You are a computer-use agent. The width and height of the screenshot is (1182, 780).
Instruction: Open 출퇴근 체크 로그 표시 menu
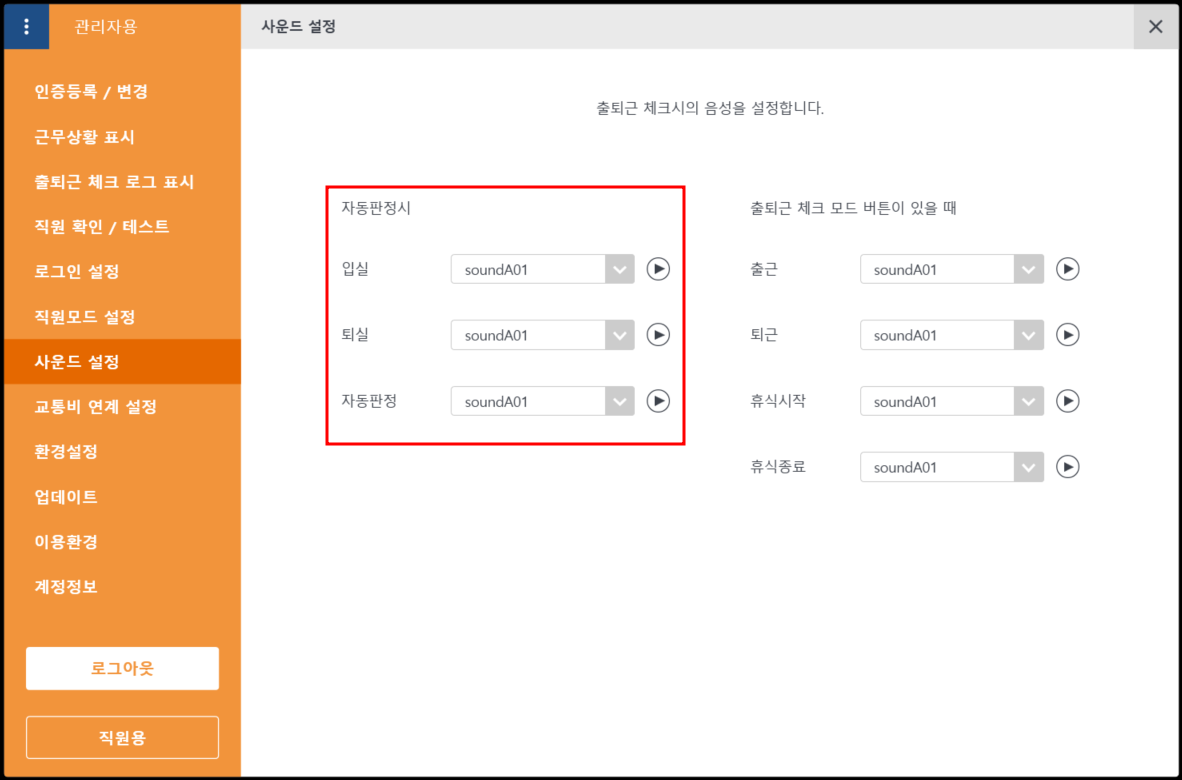pos(114,182)
